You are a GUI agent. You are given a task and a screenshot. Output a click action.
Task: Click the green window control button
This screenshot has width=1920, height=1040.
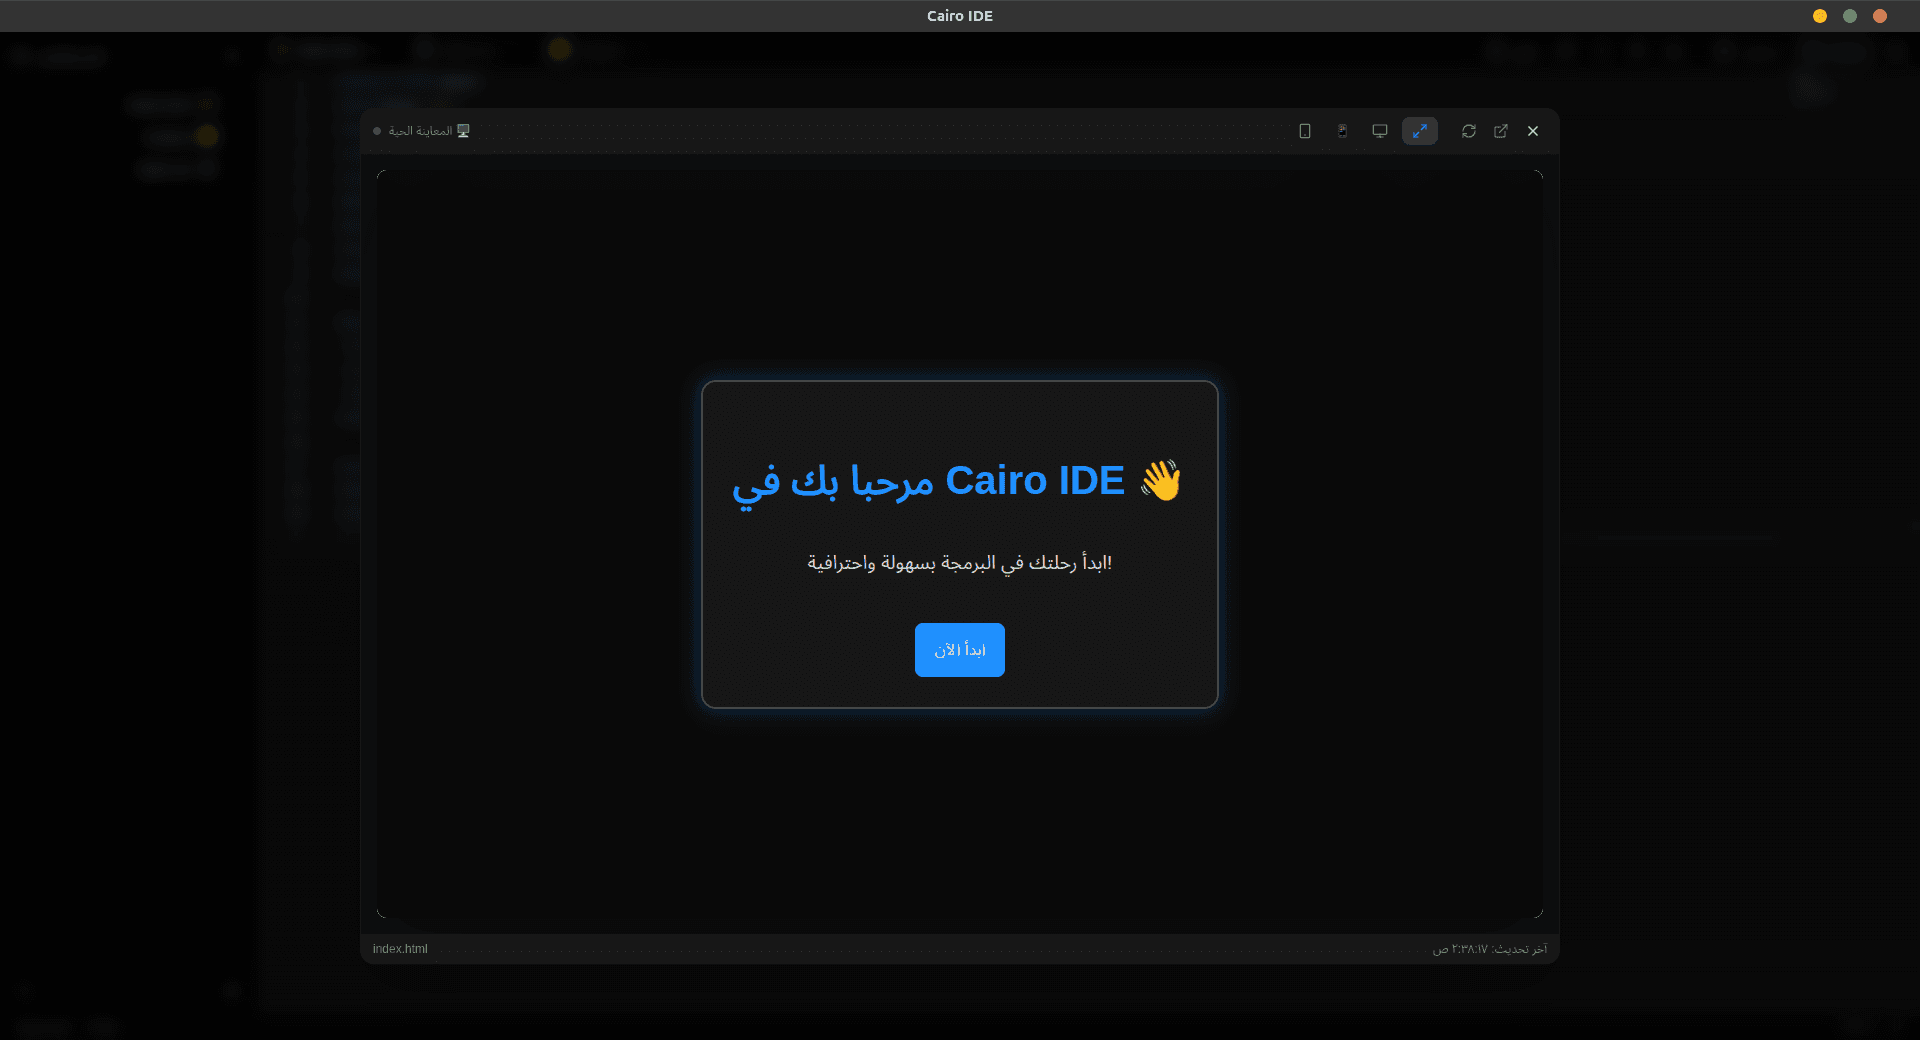coord(1850,16)
